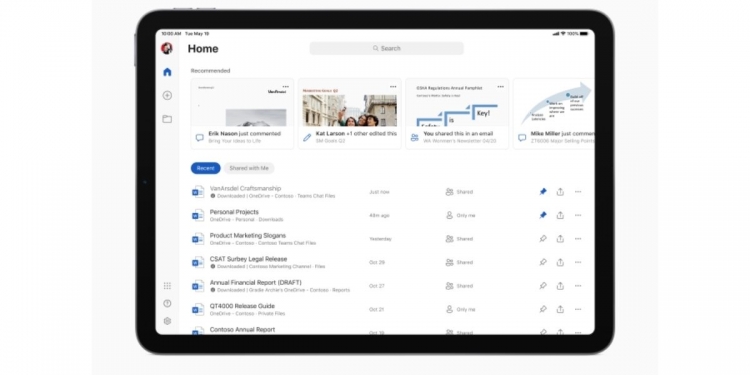Unpin VanArsdel Craftsmanship document
Image resolution: width=750 pixels, height=375 pixels.
(x=543, y=192)
